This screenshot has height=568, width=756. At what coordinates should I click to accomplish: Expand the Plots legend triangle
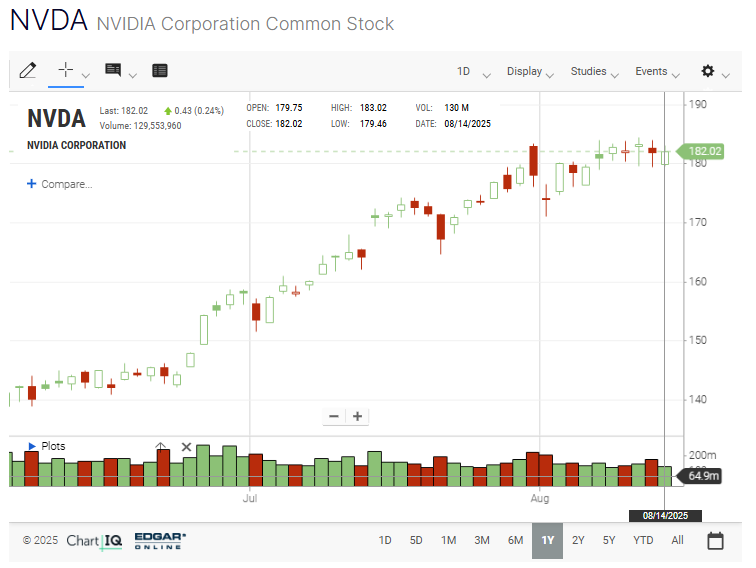click(x=32, y=446)
